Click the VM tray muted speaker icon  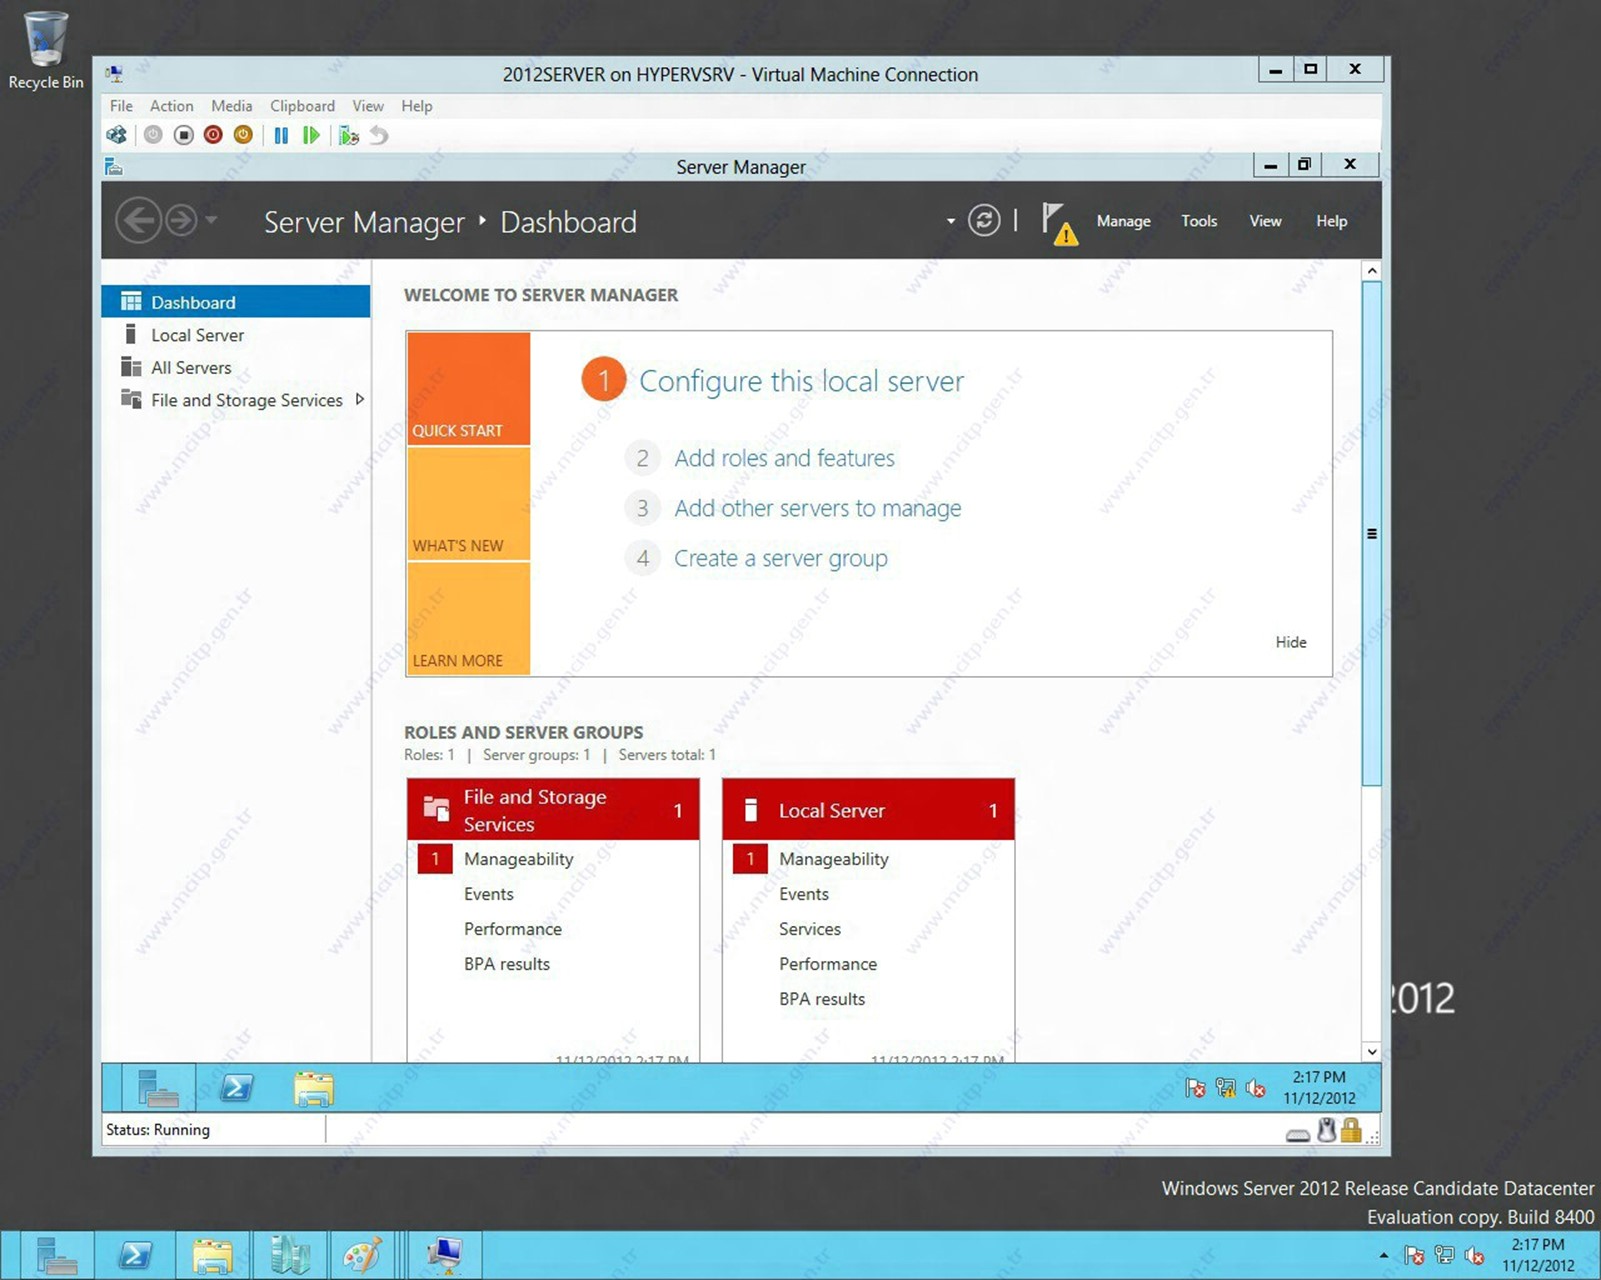(1256, 1088)
